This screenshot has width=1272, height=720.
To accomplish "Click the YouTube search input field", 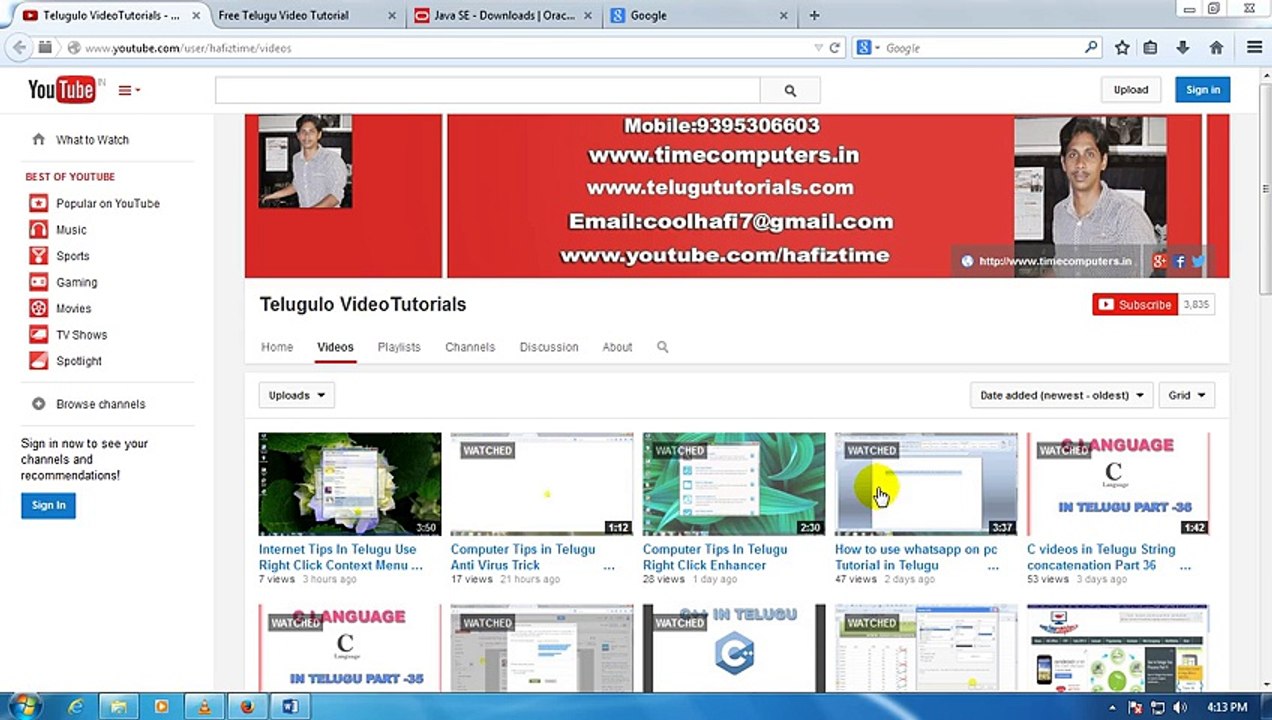I will click(487, 90).
